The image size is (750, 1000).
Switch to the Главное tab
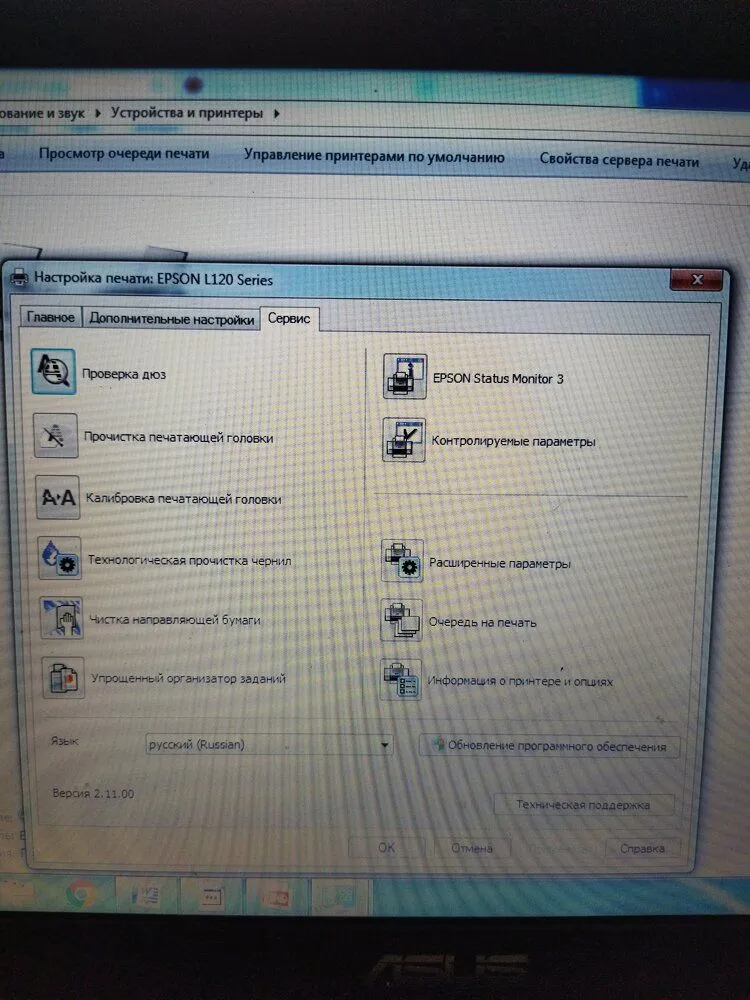(x=51, y=317)
